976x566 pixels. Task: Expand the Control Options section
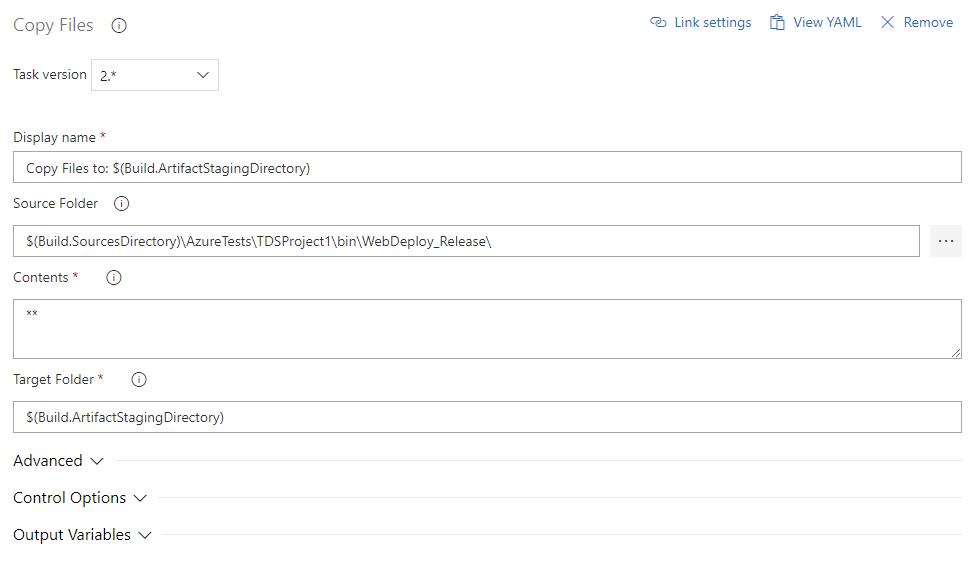click(80, 498)
